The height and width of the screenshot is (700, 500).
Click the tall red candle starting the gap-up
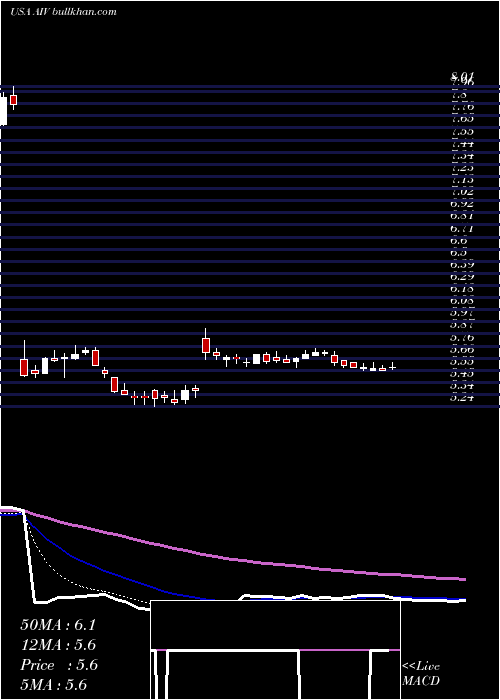pos(206,345)
